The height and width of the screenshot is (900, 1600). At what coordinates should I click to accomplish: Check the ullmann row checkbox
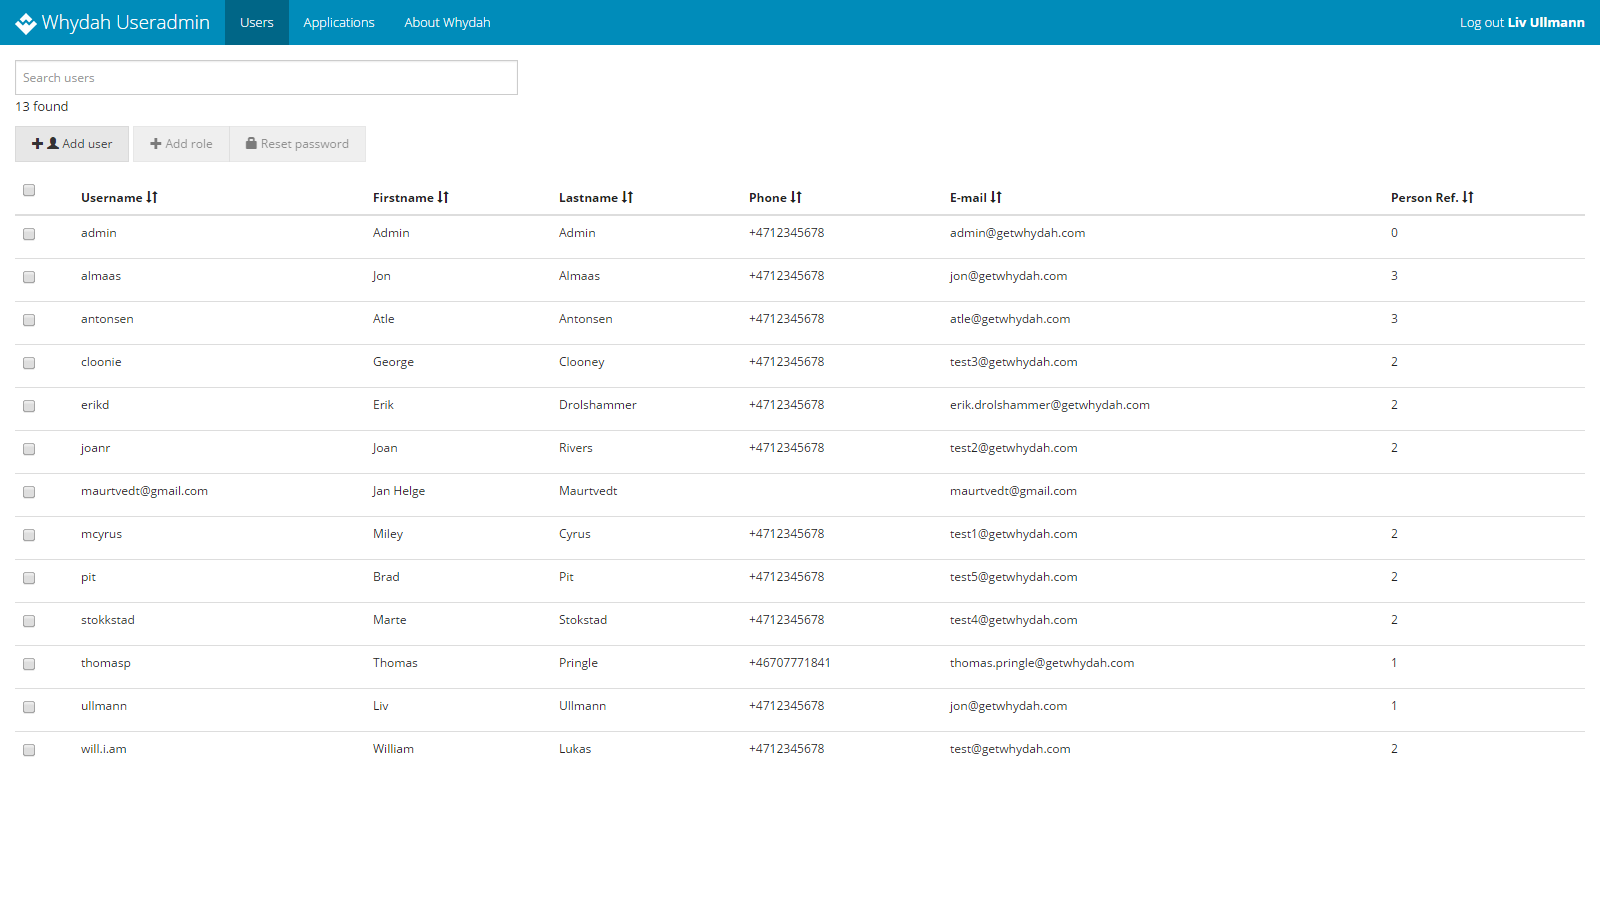(29, 707)
